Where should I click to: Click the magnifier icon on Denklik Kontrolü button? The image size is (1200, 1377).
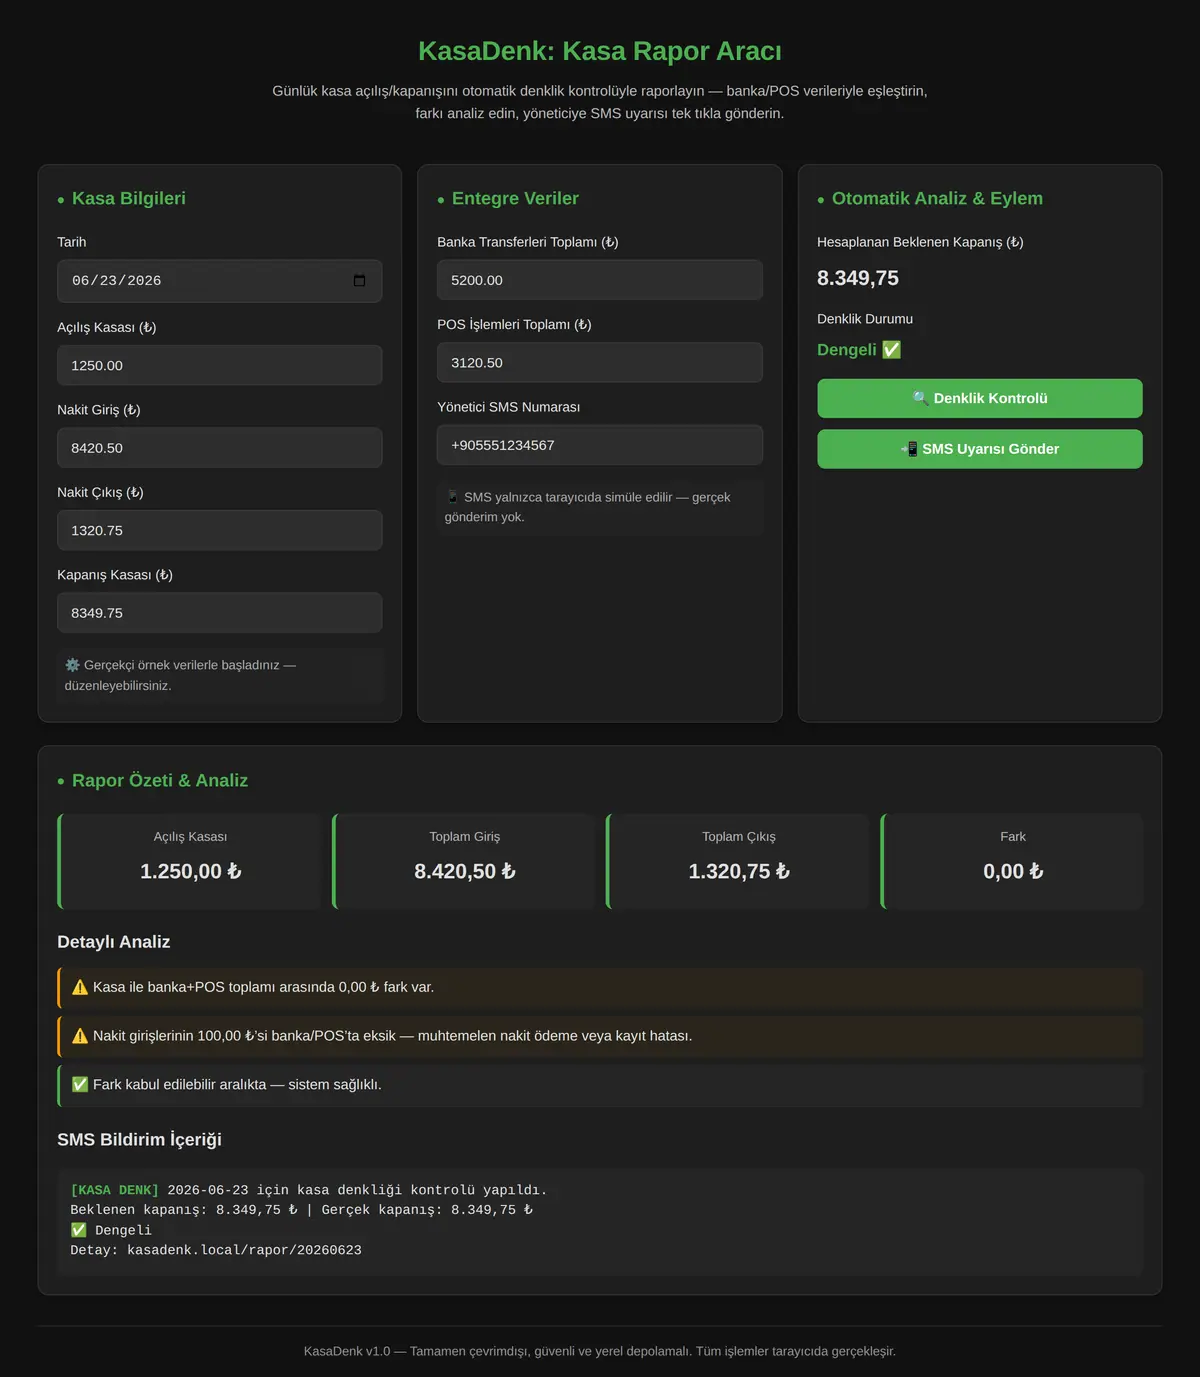[920, 398]
